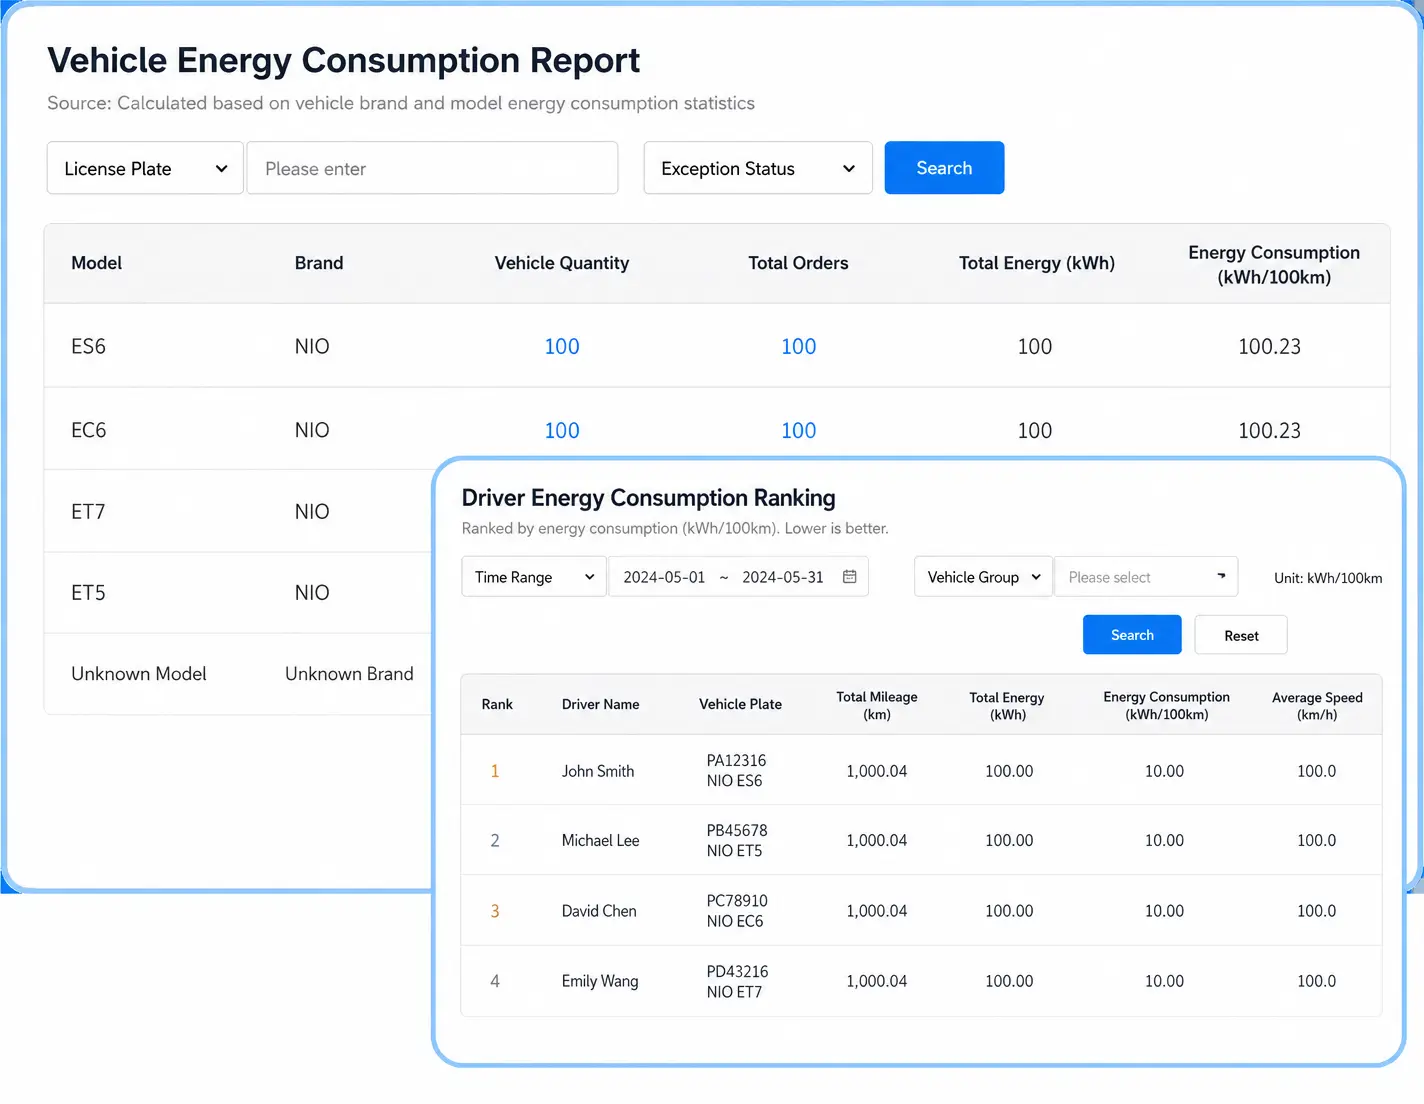Click vehicle plate PD43216
Viewport: 1424px width, 1104px height.
(737, 971)
